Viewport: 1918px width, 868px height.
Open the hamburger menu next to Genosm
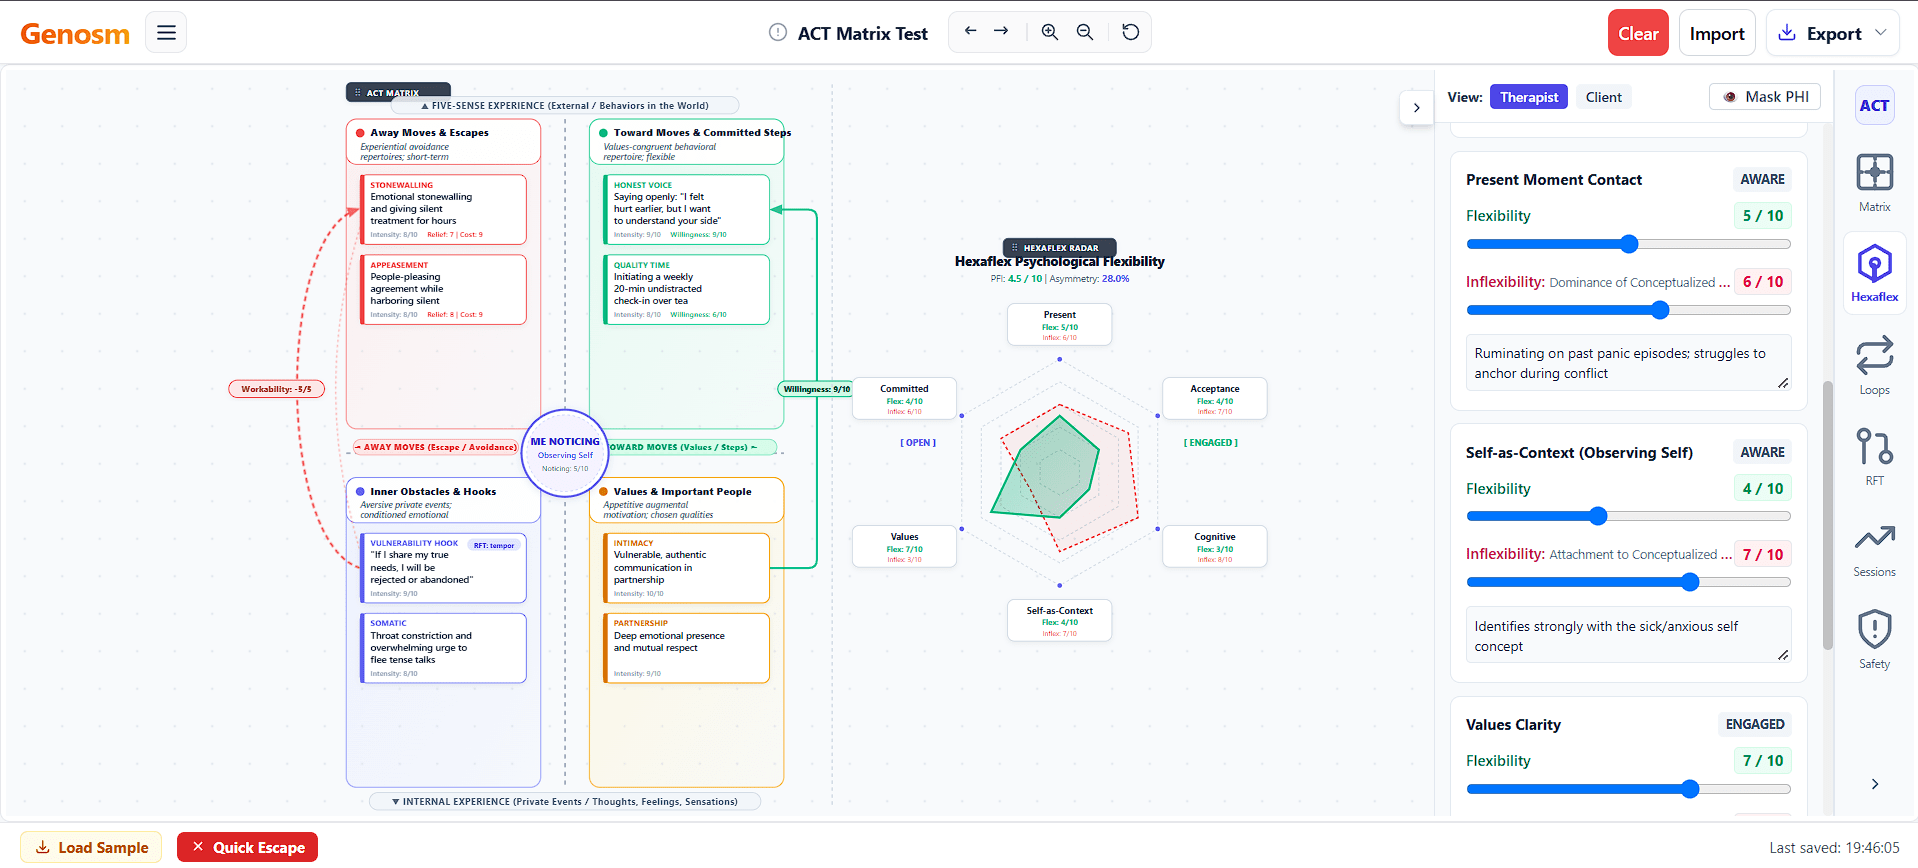[x=166, y=32]
